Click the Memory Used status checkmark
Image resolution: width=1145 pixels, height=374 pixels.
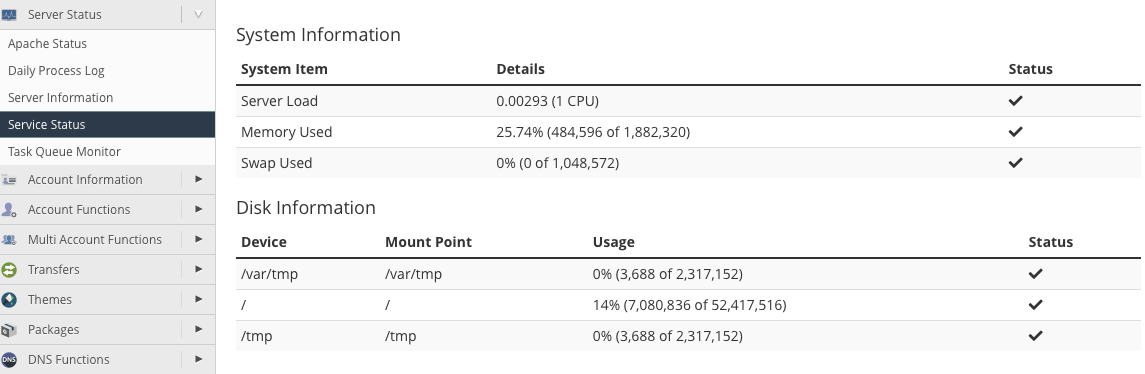tap(1015, 132)
